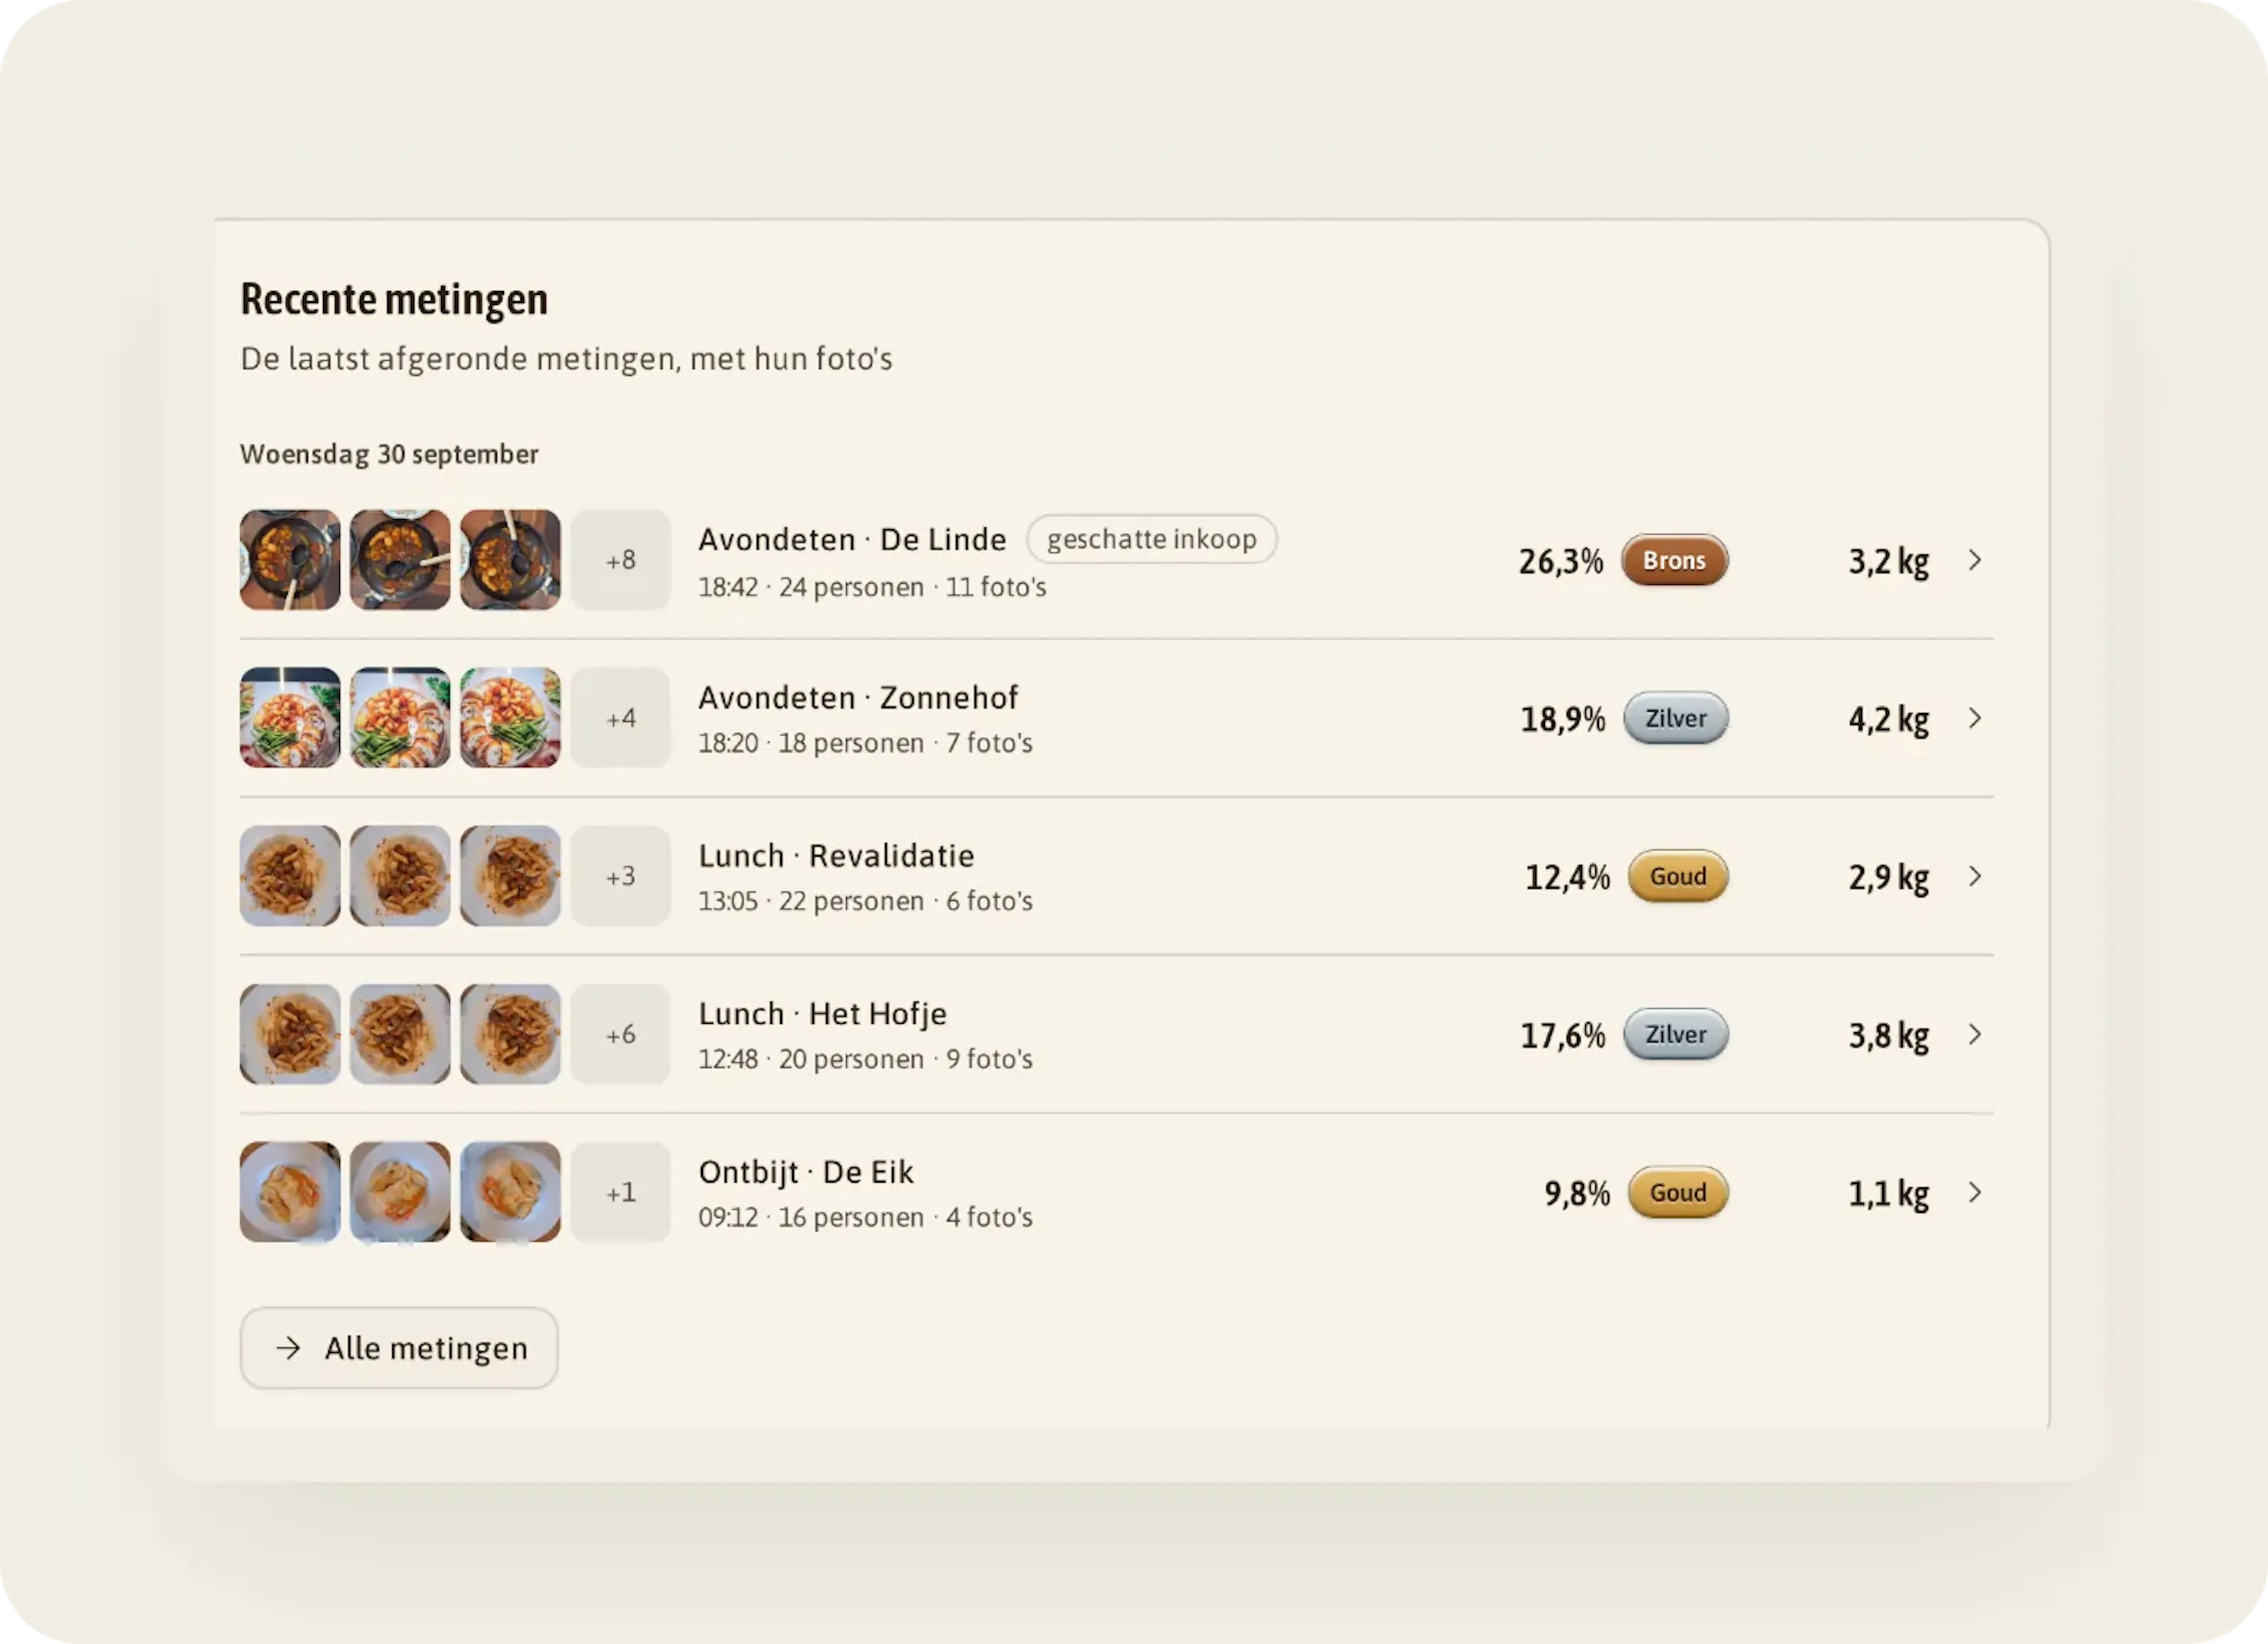The height and width of the screenshot is (1644, 2268).
Task: Expand the Lunch Het Hofje chevron
Action: pos(1974,1034)
